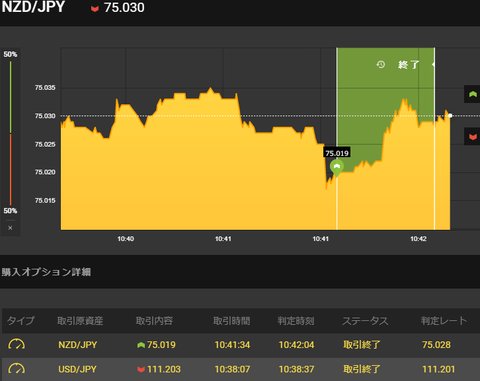Click the 判定レート column header

(444, 321)
